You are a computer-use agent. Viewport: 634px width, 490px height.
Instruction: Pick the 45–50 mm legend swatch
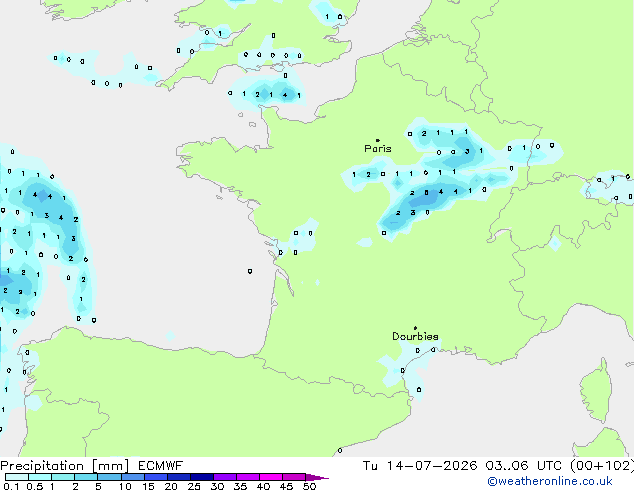click(x=294, y=477)
